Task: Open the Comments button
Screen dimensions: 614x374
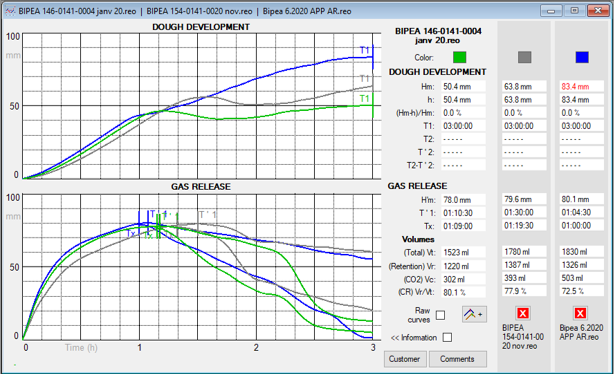Action: (x=457, y=359)
